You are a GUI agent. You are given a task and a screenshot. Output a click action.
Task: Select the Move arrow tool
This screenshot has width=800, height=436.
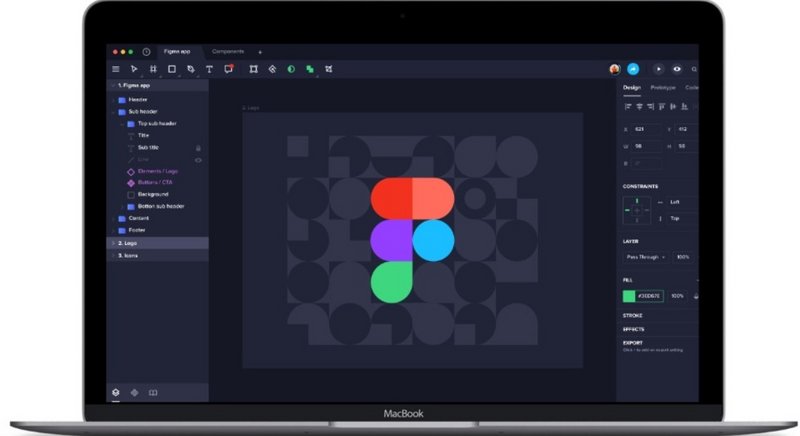coord(134,69)
